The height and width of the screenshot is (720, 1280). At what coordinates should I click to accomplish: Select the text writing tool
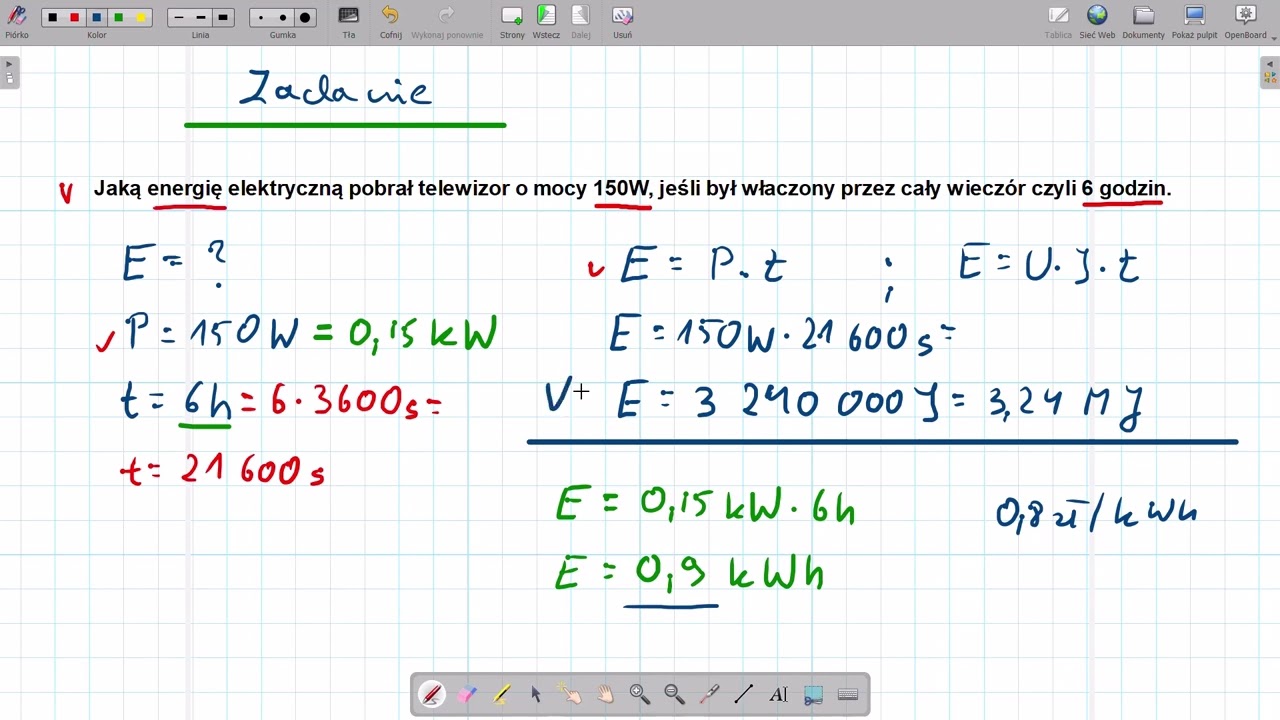(778, 694)
